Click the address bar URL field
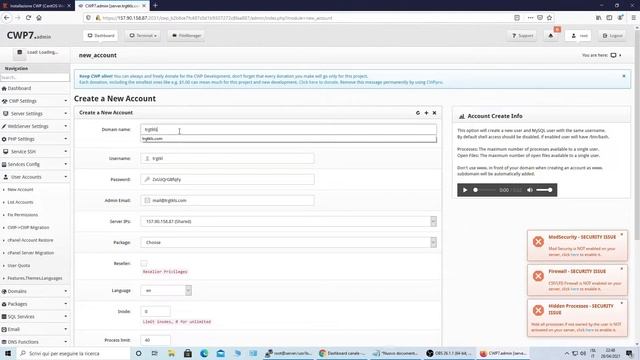The image size is (640, 360). tap(302, 18)
